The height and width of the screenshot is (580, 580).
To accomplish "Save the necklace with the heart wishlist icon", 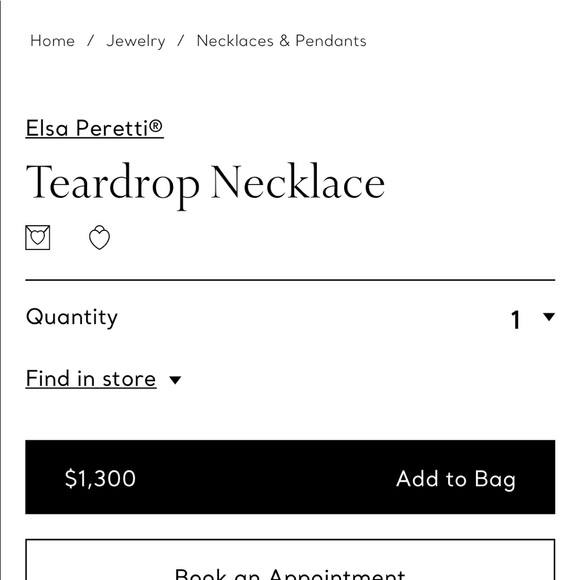I will click(100, 237).
